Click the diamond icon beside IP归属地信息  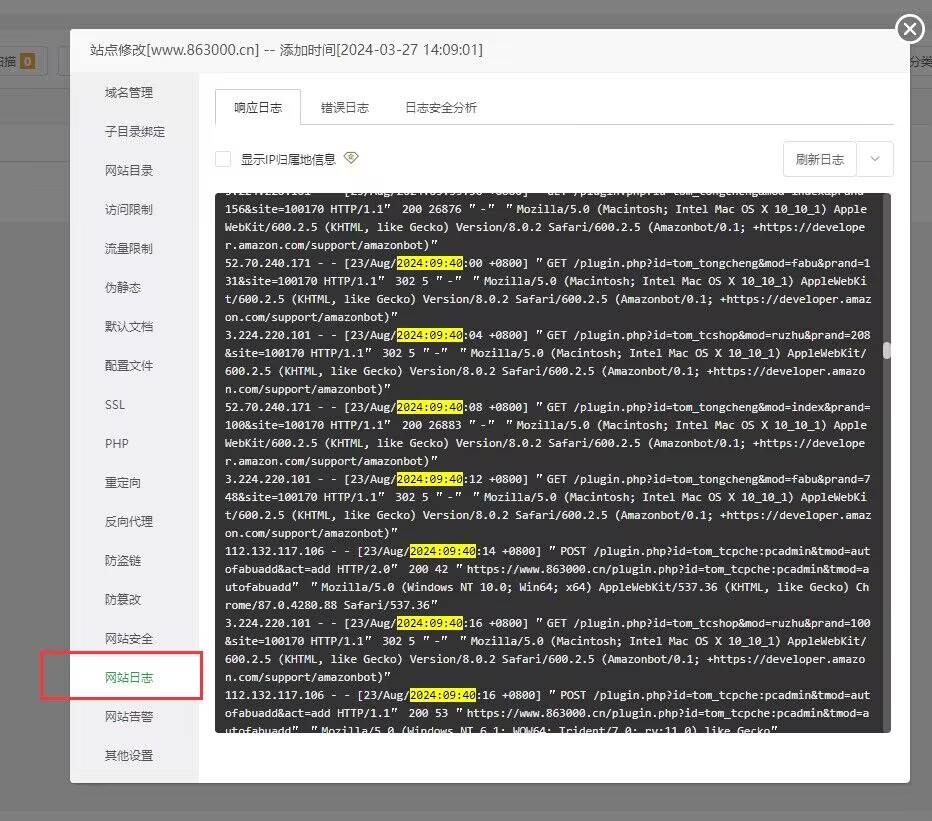[351, 158]
